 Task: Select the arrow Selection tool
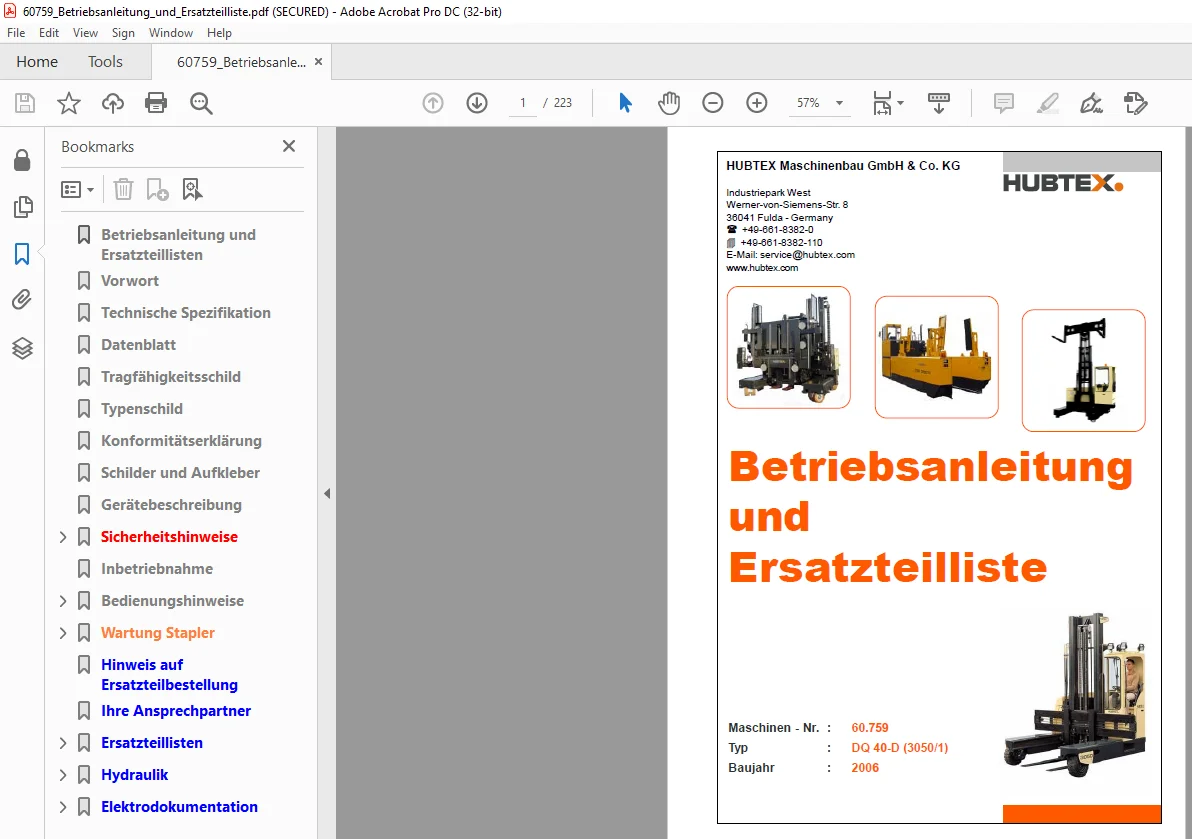(625, 103)
